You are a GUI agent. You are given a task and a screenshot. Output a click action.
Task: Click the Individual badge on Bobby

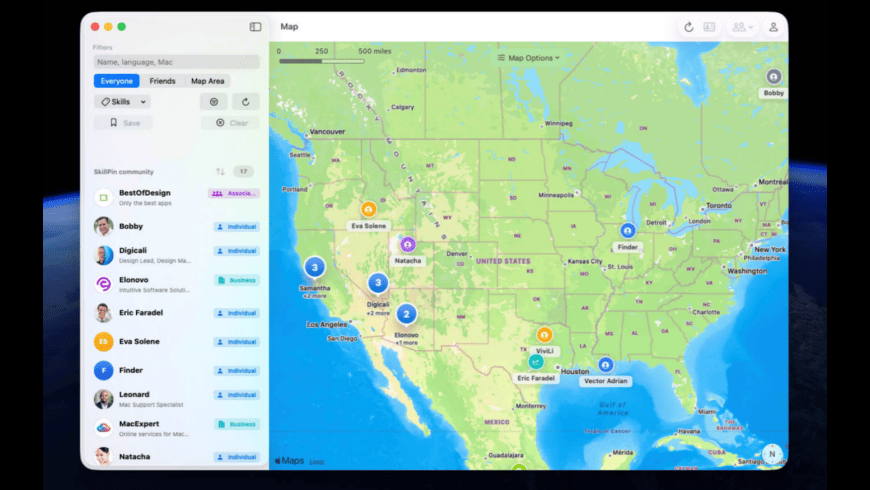[x=237, y=226]
